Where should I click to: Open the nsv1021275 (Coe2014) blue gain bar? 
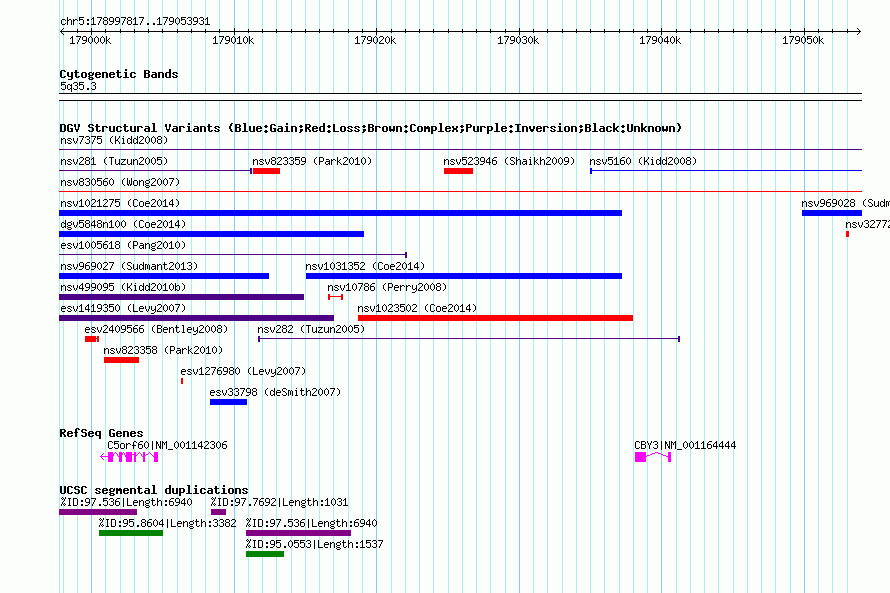pyautogui.click(x=341, y=213)
